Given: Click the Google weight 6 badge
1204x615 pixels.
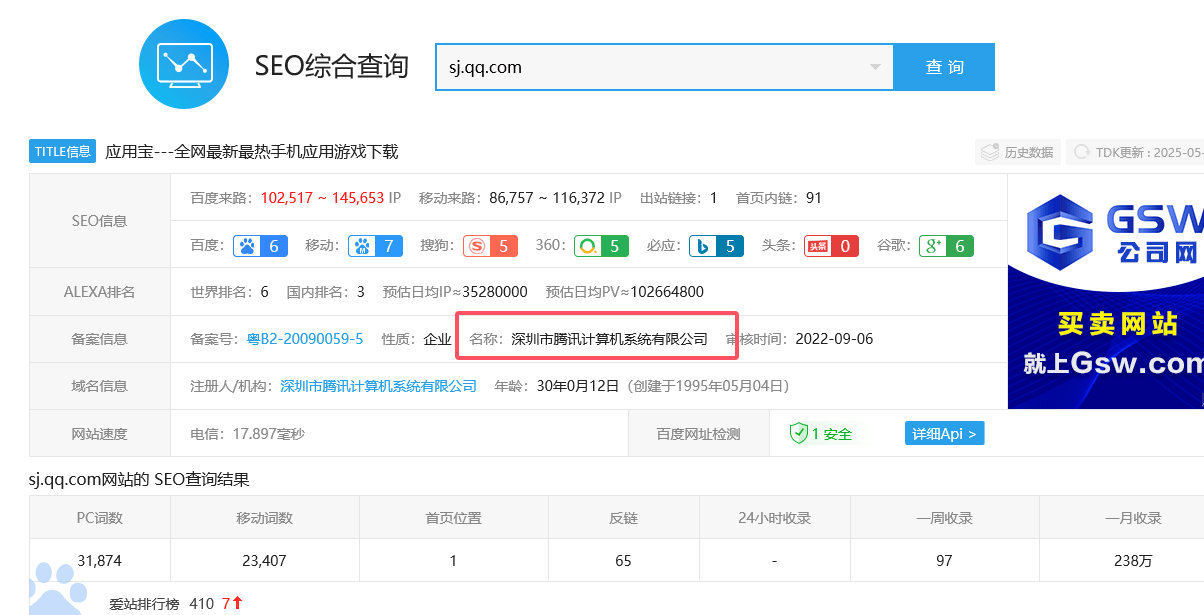Looking at the screenshot, I should click(x=946, y=245).
